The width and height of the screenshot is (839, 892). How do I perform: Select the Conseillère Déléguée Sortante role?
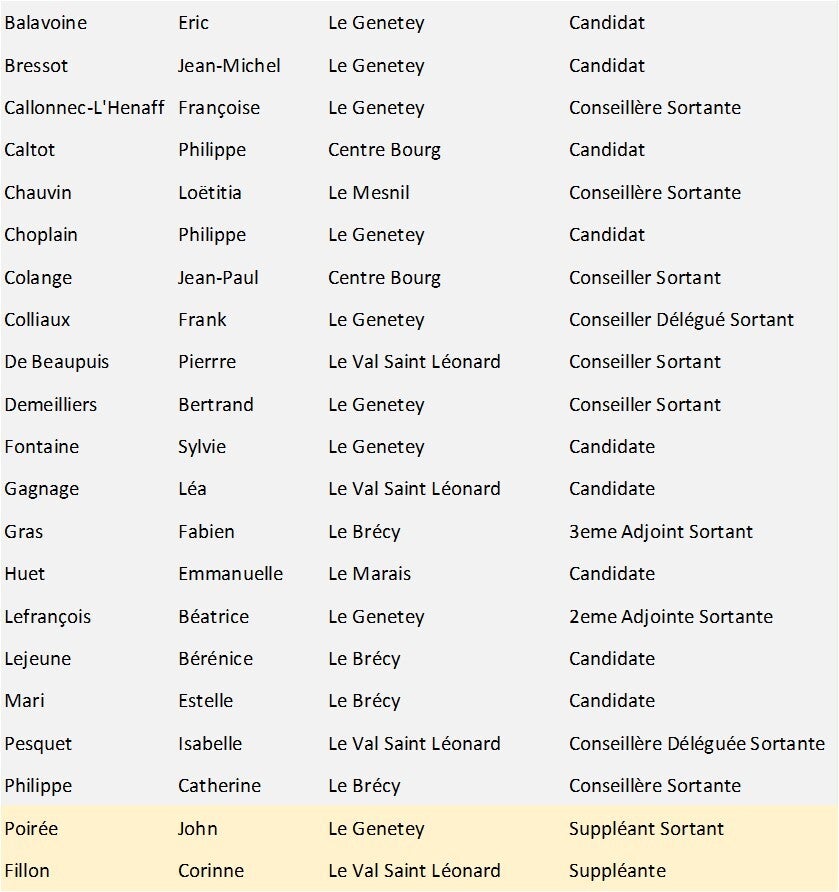pyautogui.click(x=697, y=744)
